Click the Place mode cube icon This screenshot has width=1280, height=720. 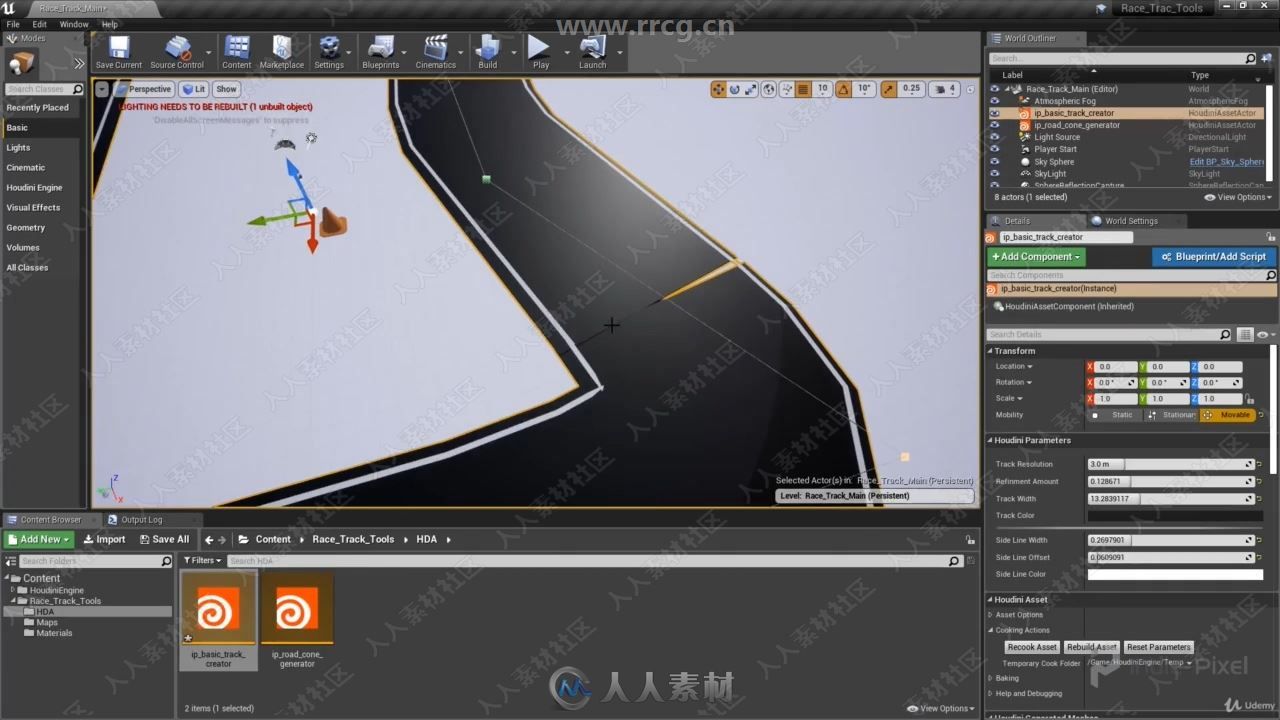pos(22,63)
